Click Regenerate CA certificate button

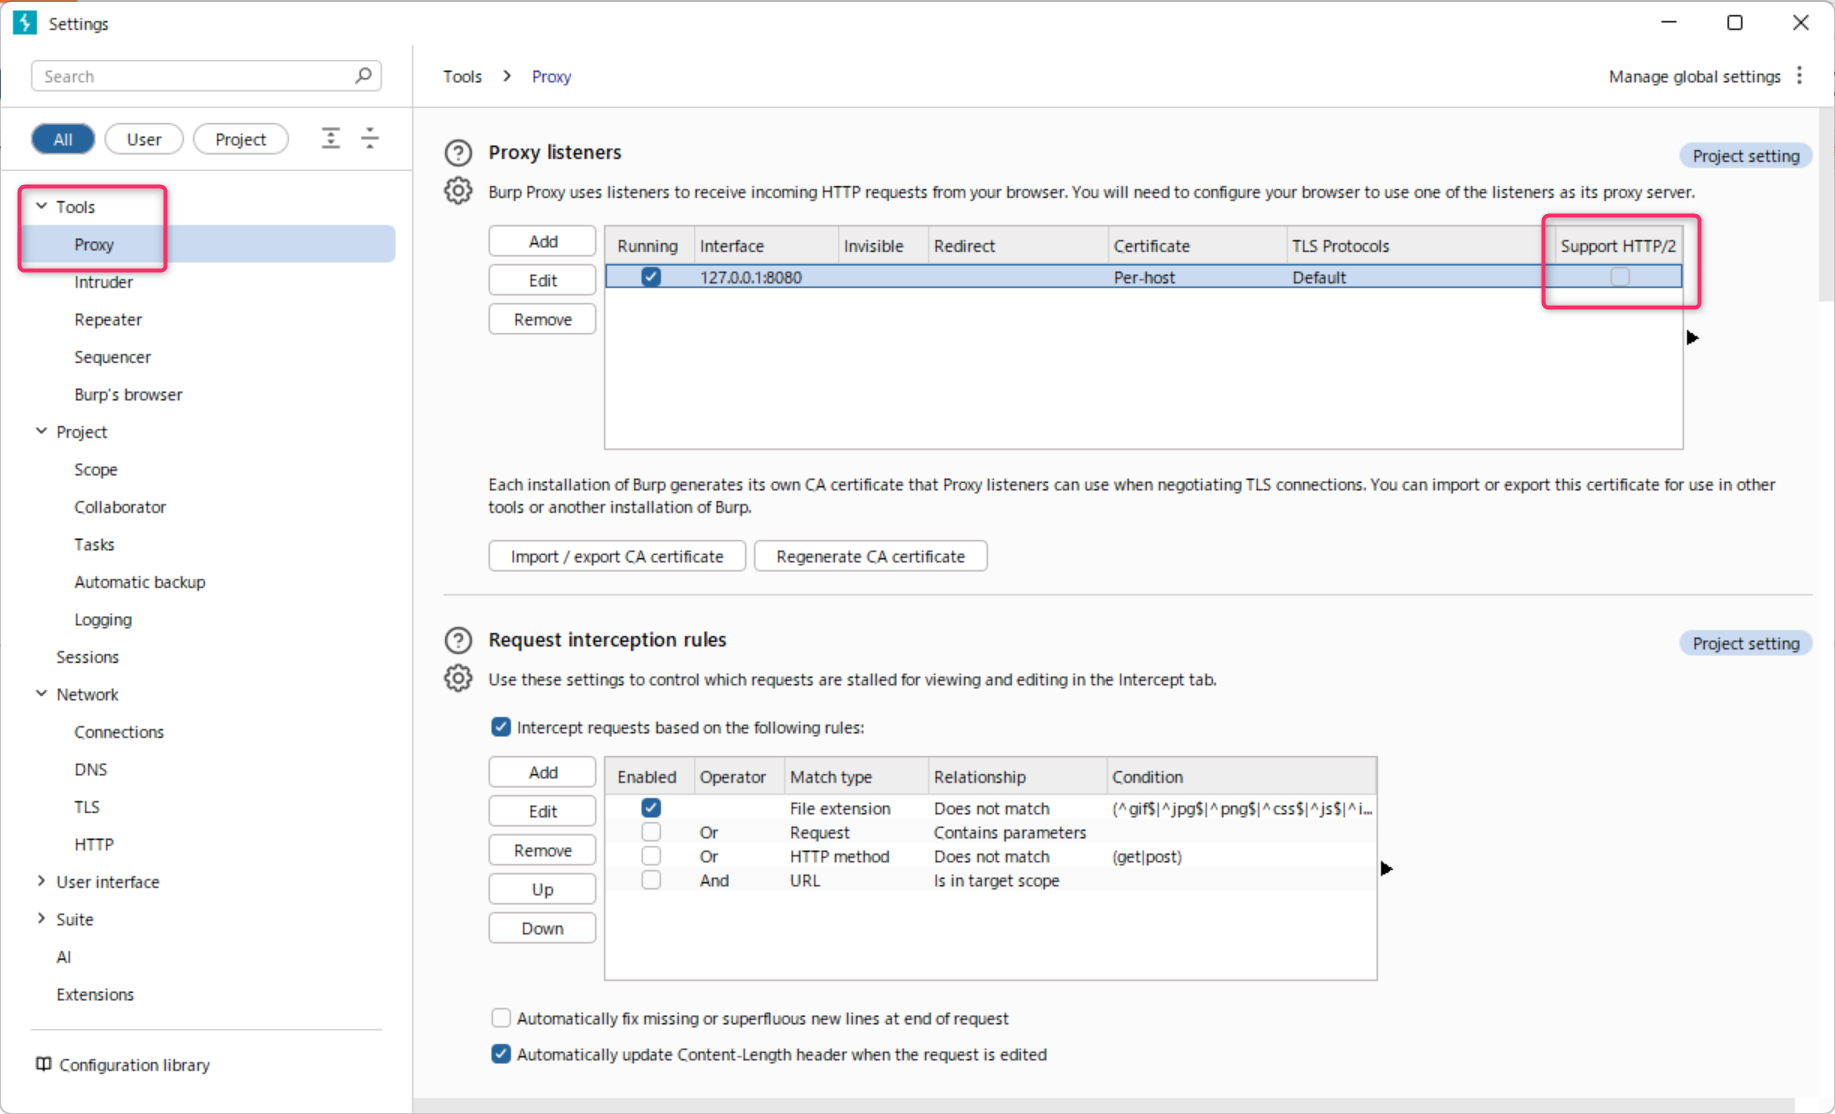point(870,556)
